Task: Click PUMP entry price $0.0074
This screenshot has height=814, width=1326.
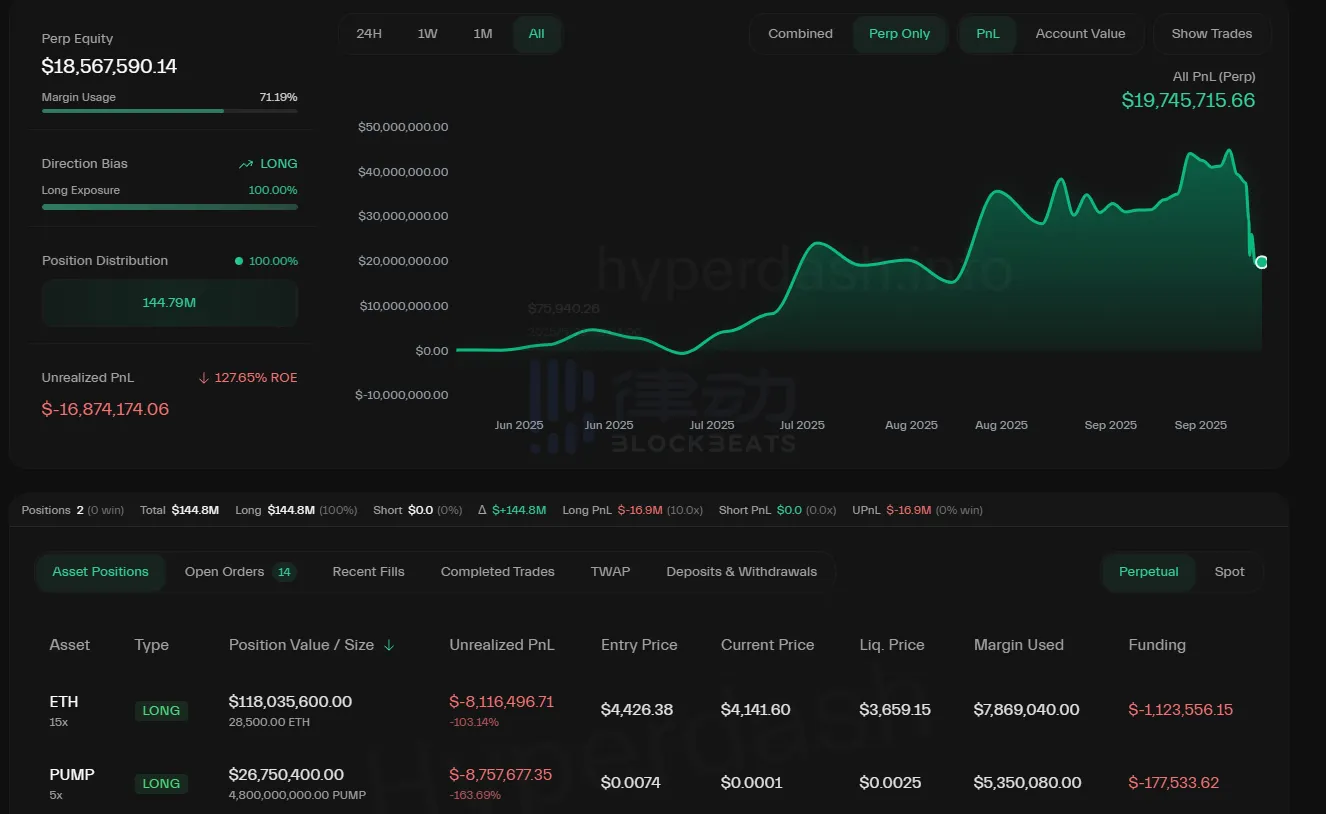Action: point(631,783)
